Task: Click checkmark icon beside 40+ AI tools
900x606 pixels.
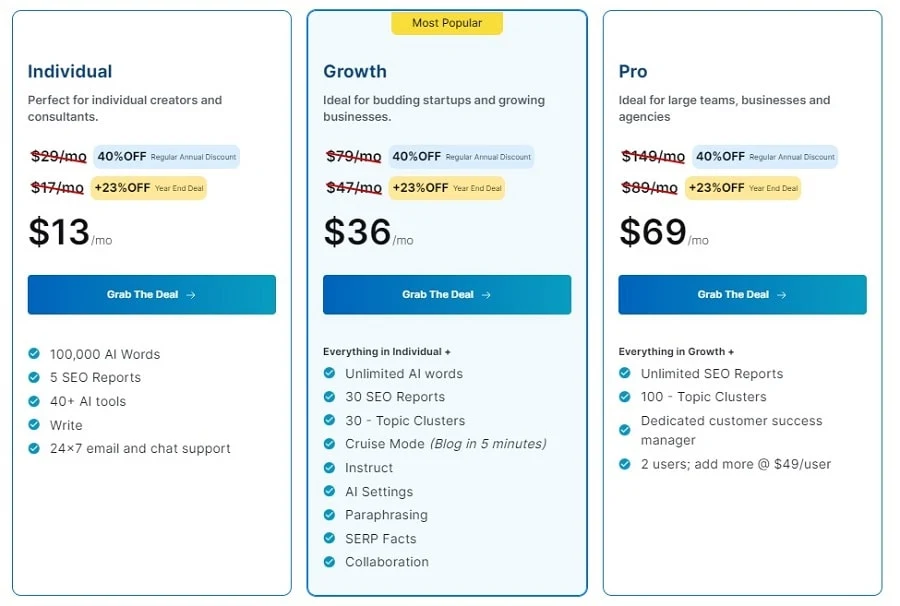Action: point(34,401)
